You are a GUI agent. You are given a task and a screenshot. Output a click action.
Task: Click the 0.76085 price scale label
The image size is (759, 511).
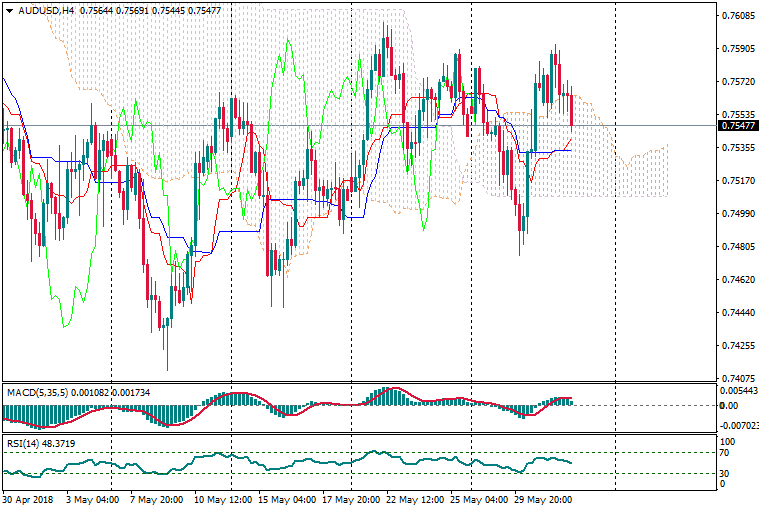[x=737, y=16]
